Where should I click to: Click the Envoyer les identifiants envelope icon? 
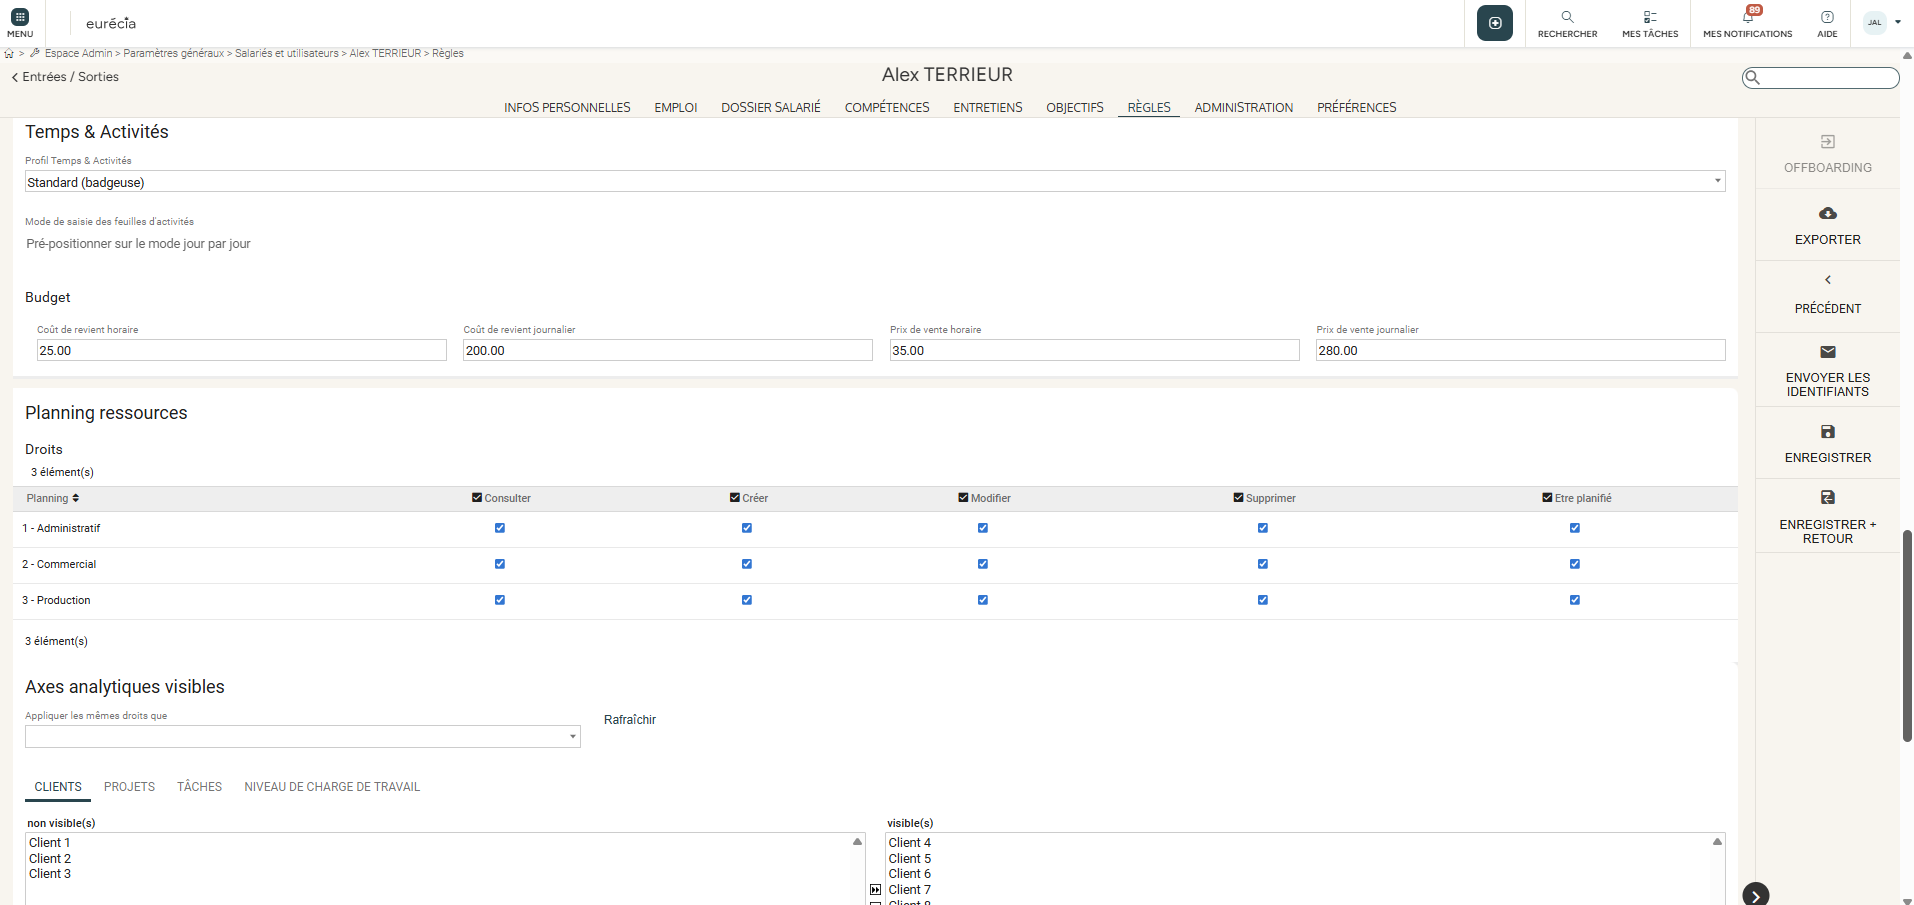pyautogui.click(x=1827, y=352)
